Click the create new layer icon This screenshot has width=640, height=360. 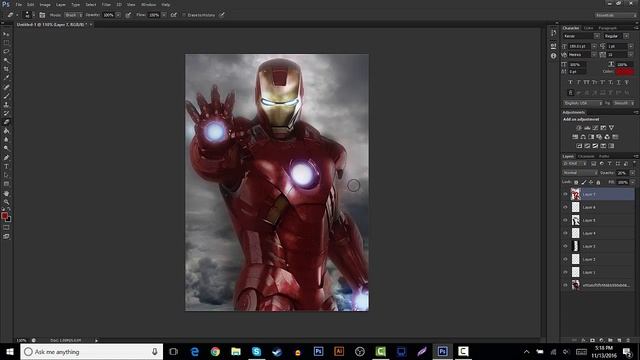click(619, 340)
